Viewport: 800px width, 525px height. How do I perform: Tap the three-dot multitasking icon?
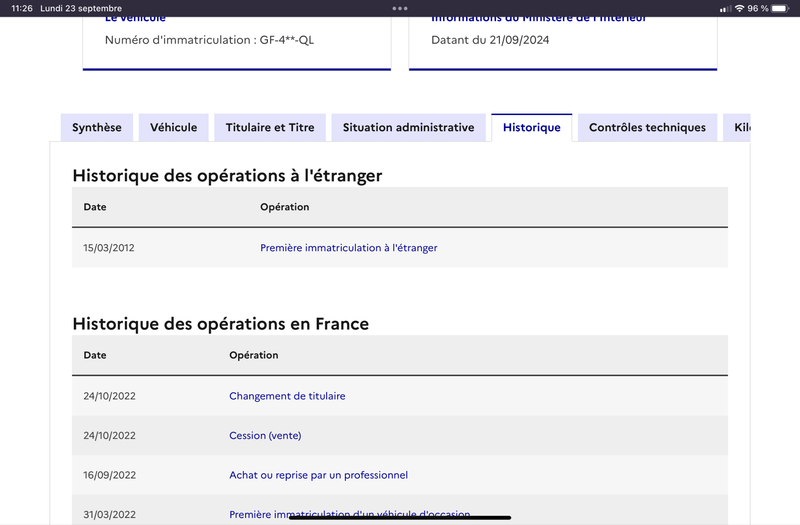pyautogui.click(x=400, y=8)
